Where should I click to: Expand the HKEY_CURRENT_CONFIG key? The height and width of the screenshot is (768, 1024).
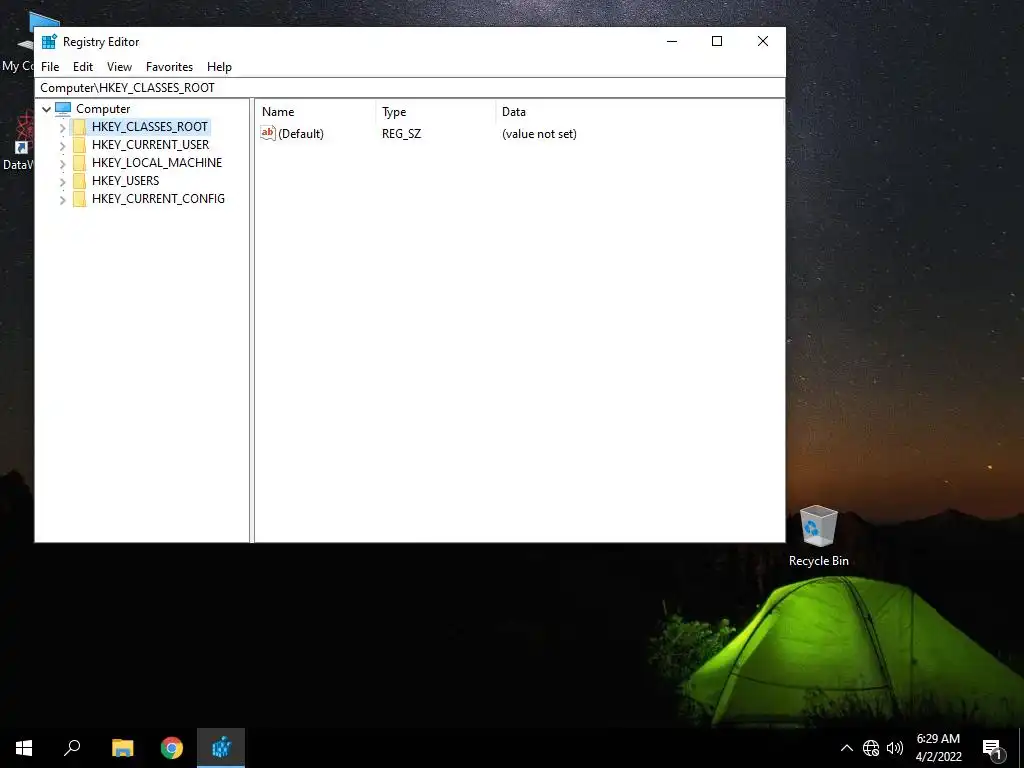click(63, 200)
